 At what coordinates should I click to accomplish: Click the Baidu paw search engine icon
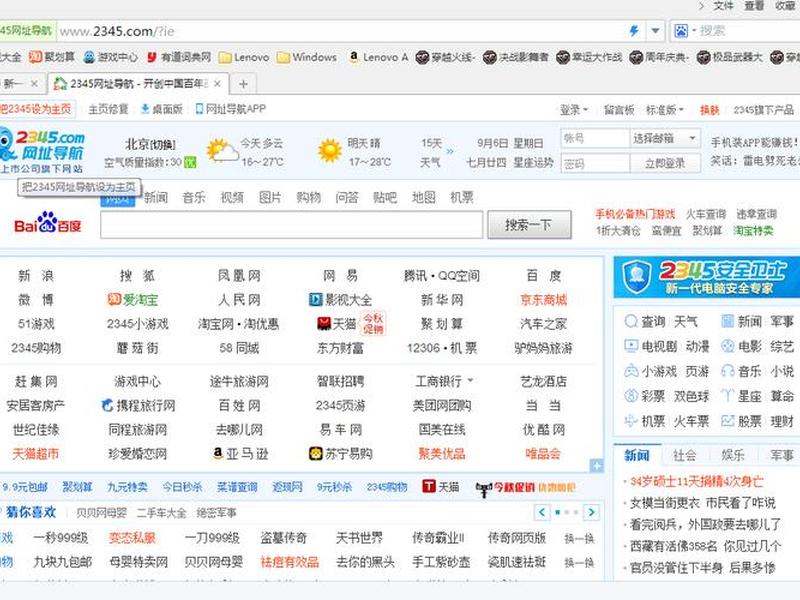tap(682, 31)
